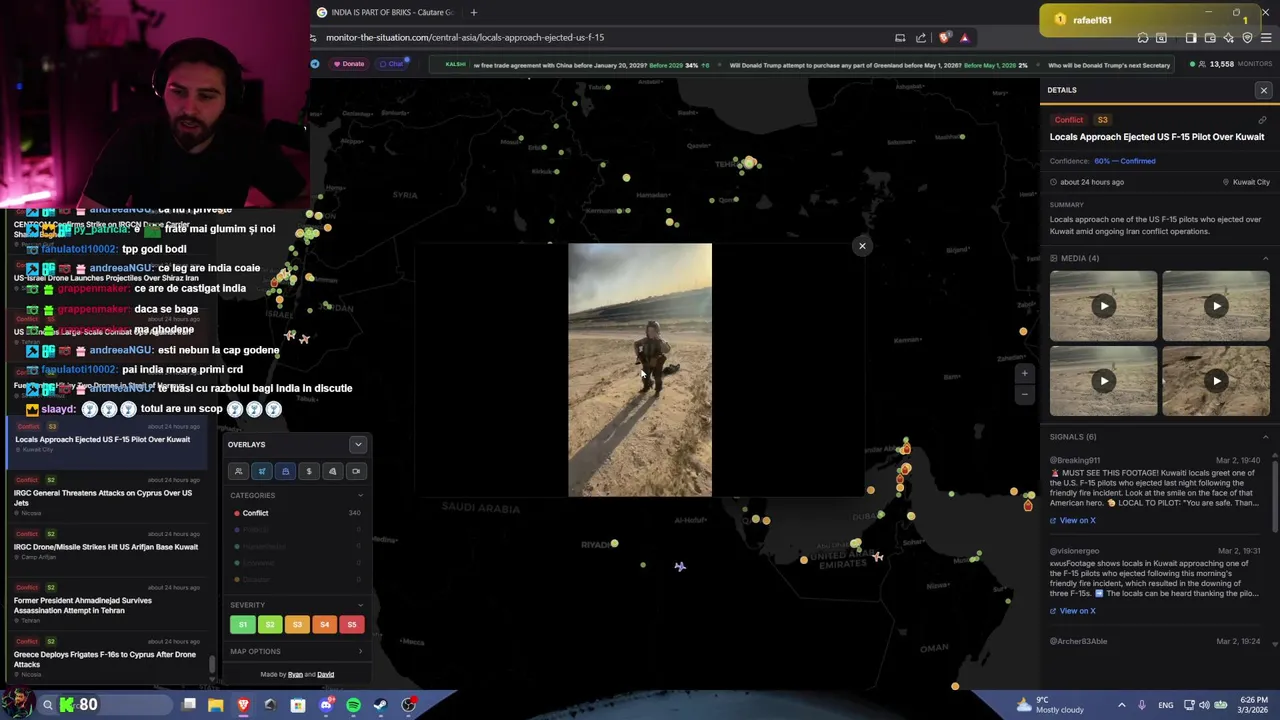
Task: Expand Map Options
Action: (297, 652)
